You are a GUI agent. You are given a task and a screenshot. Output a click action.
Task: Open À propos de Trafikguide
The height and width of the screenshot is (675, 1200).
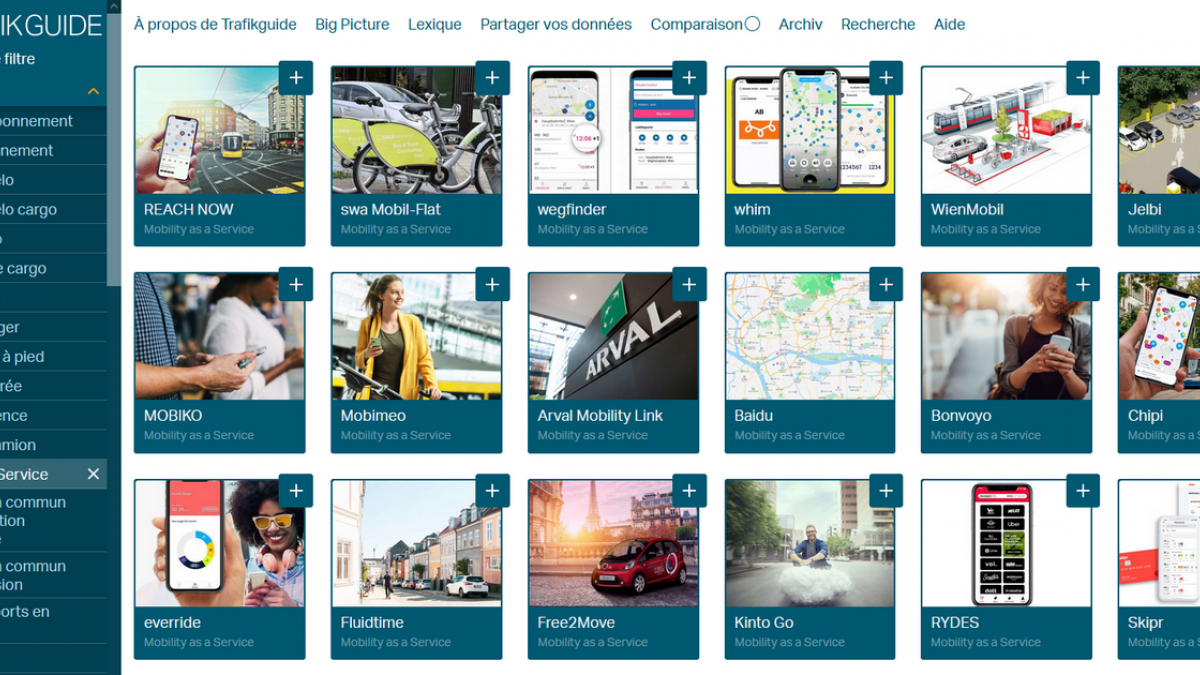pos(215,24)
